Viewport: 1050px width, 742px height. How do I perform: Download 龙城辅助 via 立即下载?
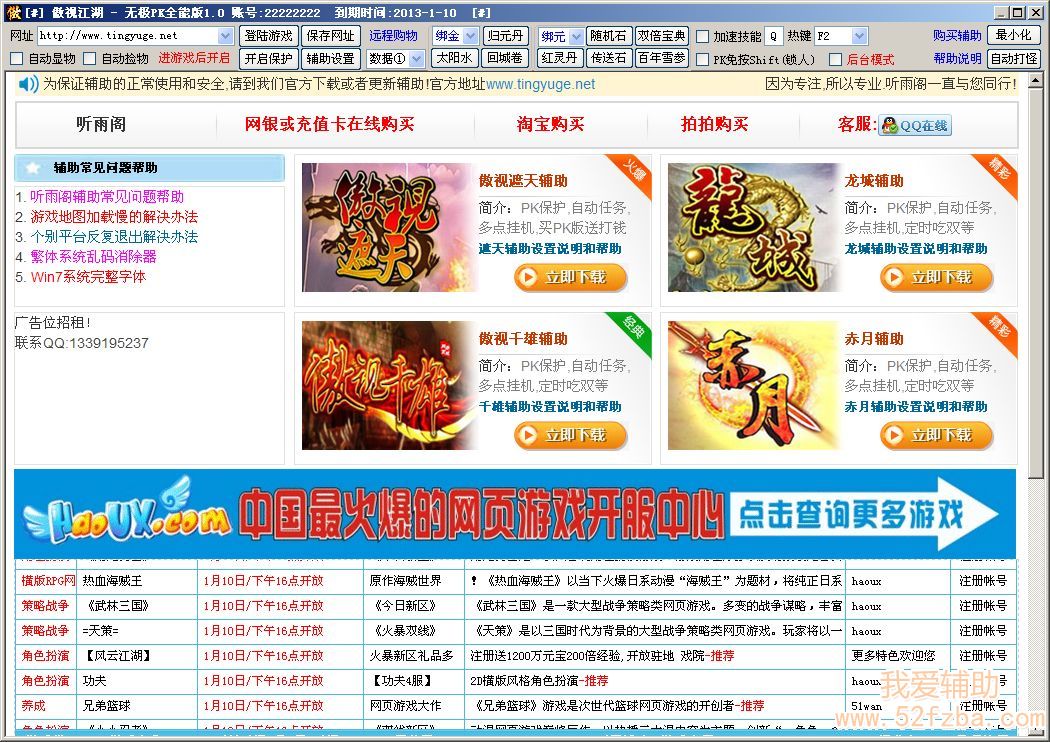pos(937,277)
